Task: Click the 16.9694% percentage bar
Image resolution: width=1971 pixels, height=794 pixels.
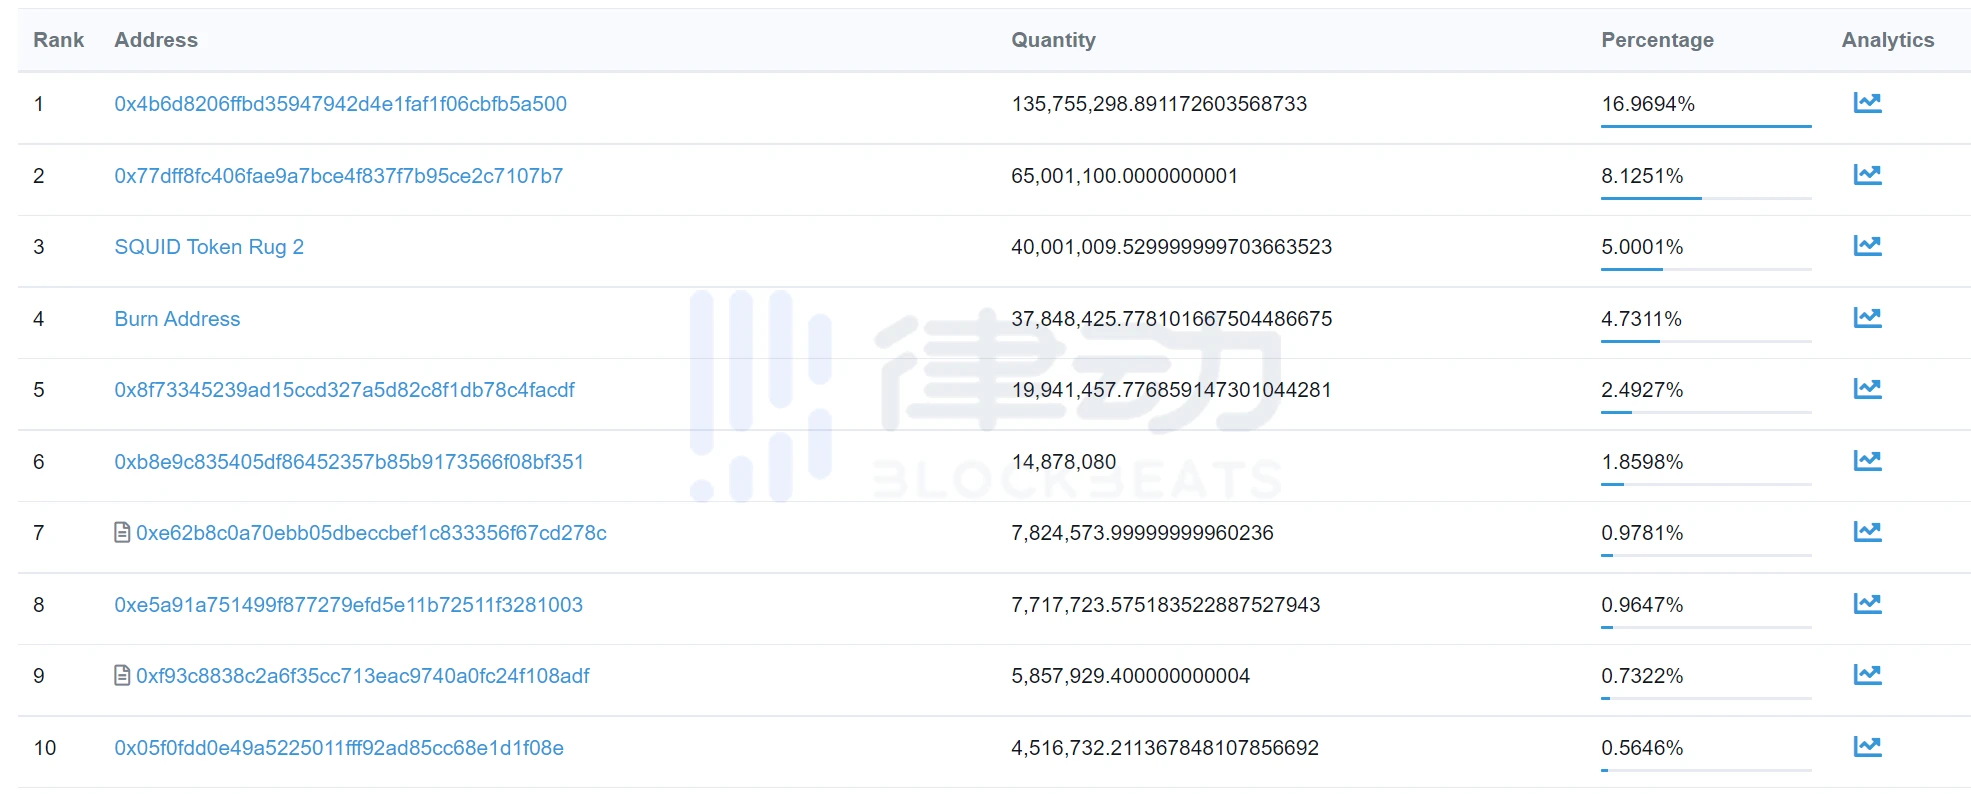Action: [x=1706, y=127]
